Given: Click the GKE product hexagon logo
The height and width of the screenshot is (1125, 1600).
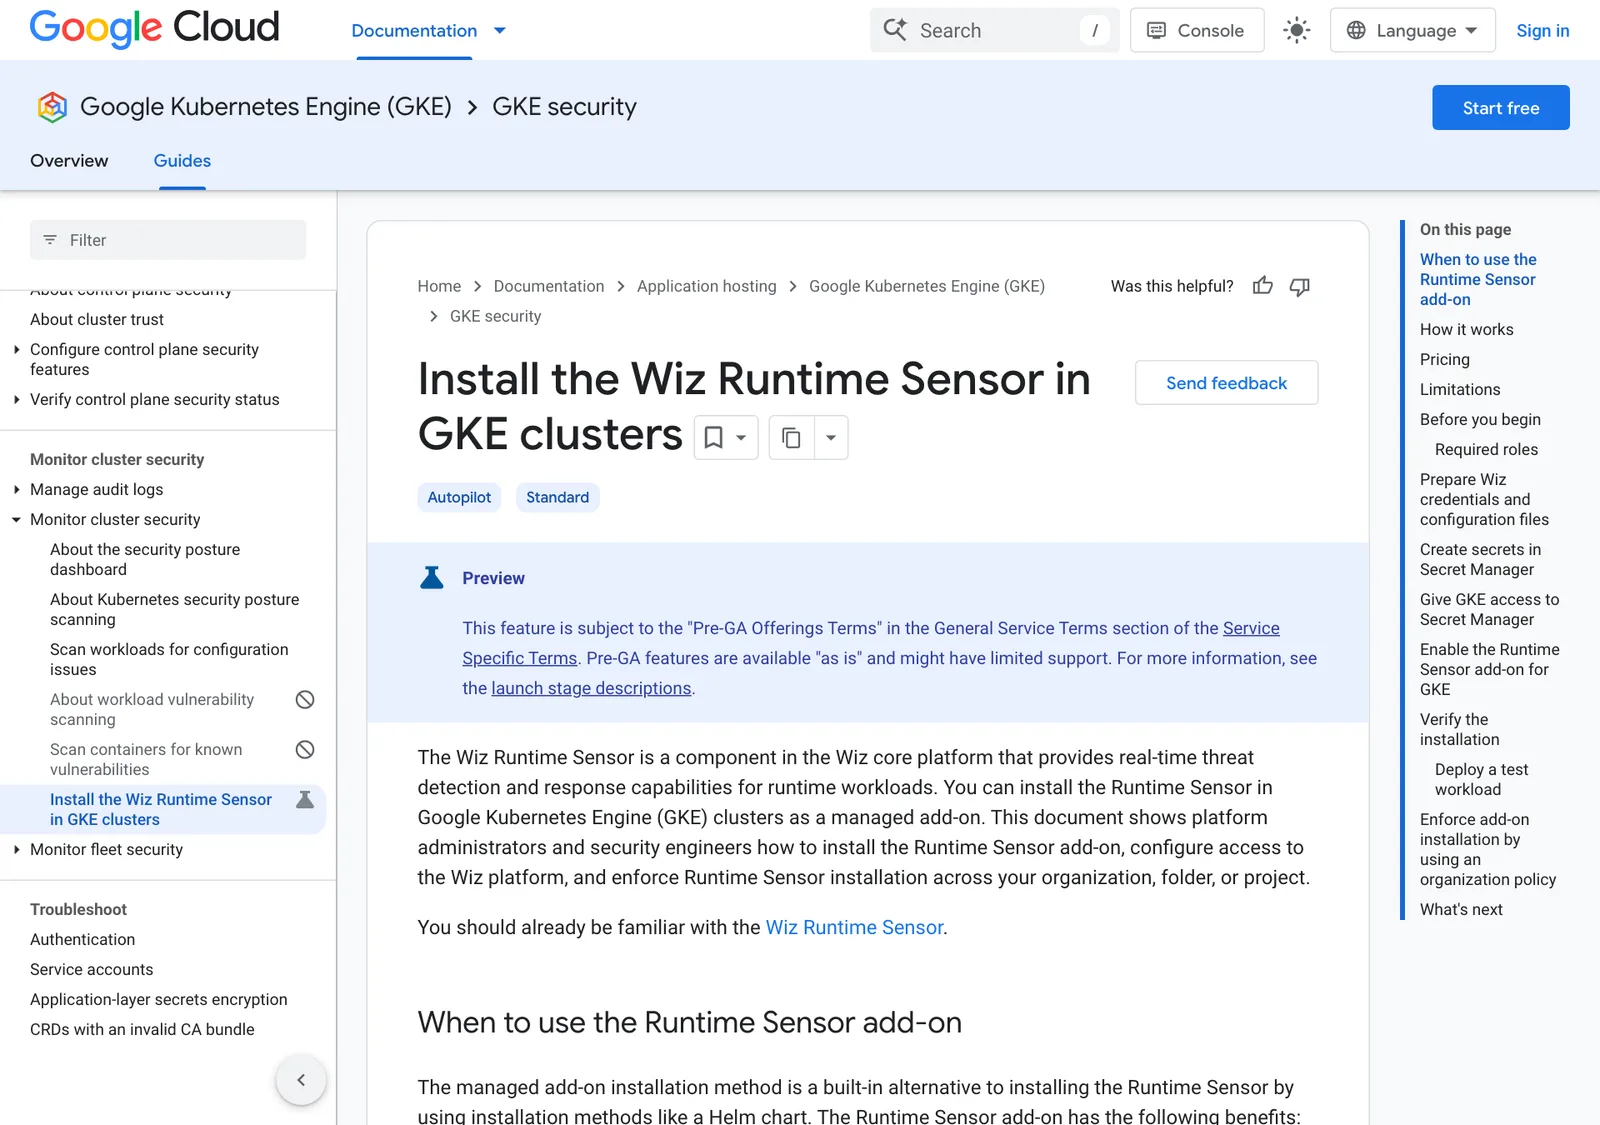Looking at the screenshot, I should pyautogui.click(x=52, y=107).
